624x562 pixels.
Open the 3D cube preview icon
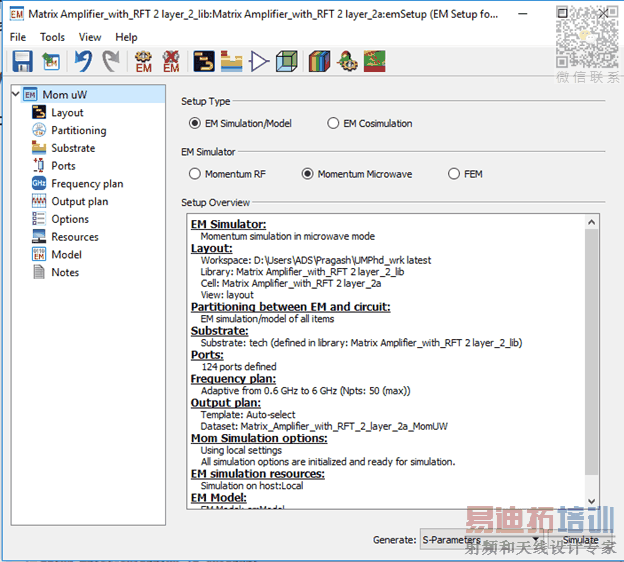coord(287,61)
